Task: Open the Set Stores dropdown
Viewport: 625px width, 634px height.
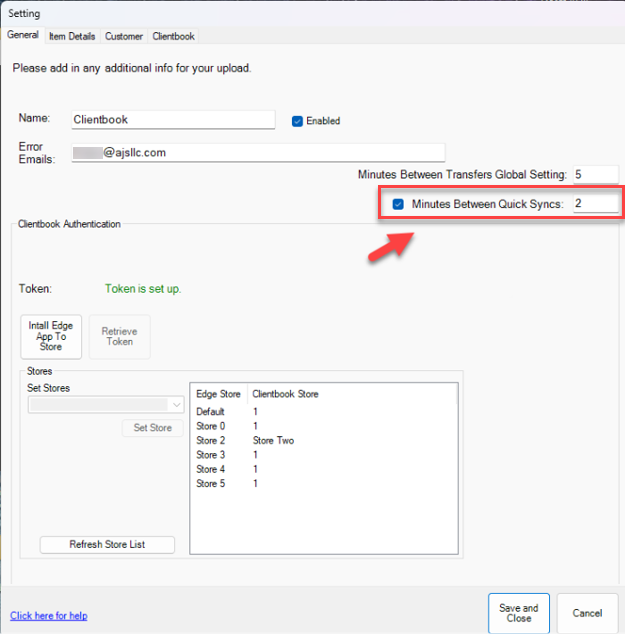Action: pos(106,405)
